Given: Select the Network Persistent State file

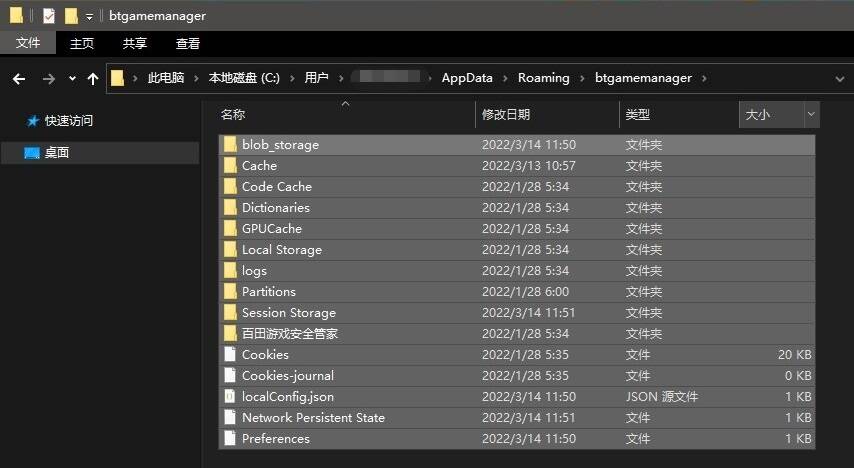Looking at the screenshot, I should 313,417.
